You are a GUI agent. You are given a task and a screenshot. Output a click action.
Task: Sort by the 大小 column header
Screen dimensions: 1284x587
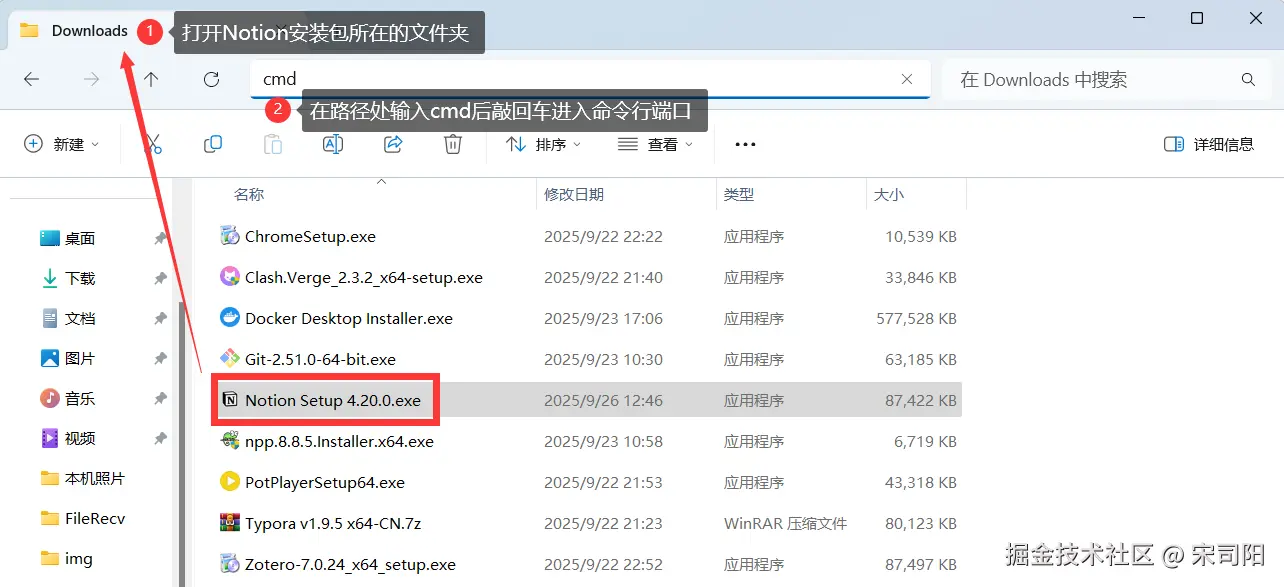889,194
